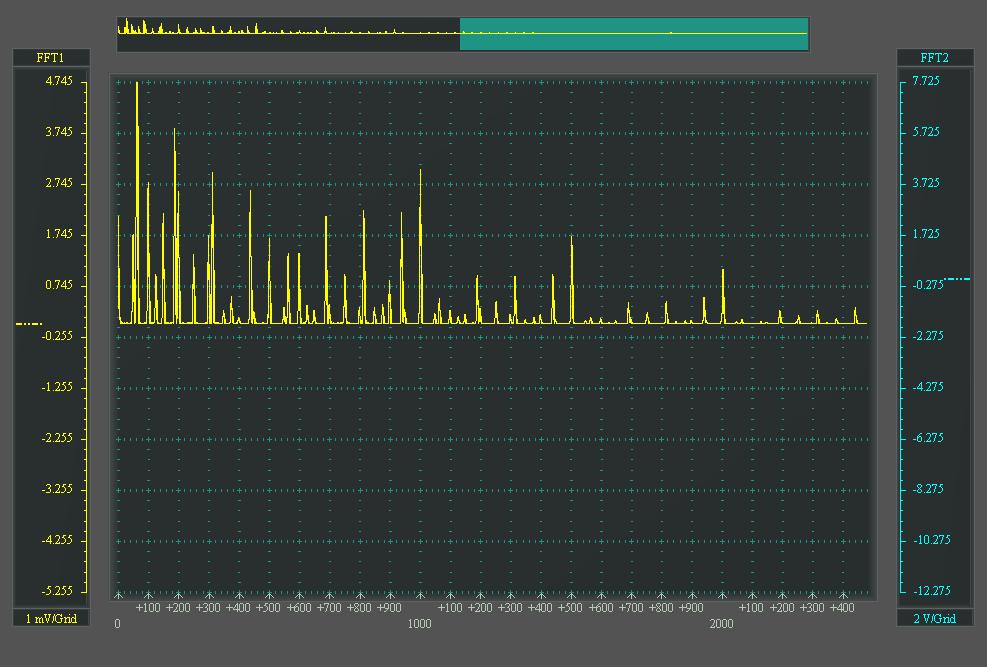Click the 4.745 value on FFT1 scale

click(59, 81)
